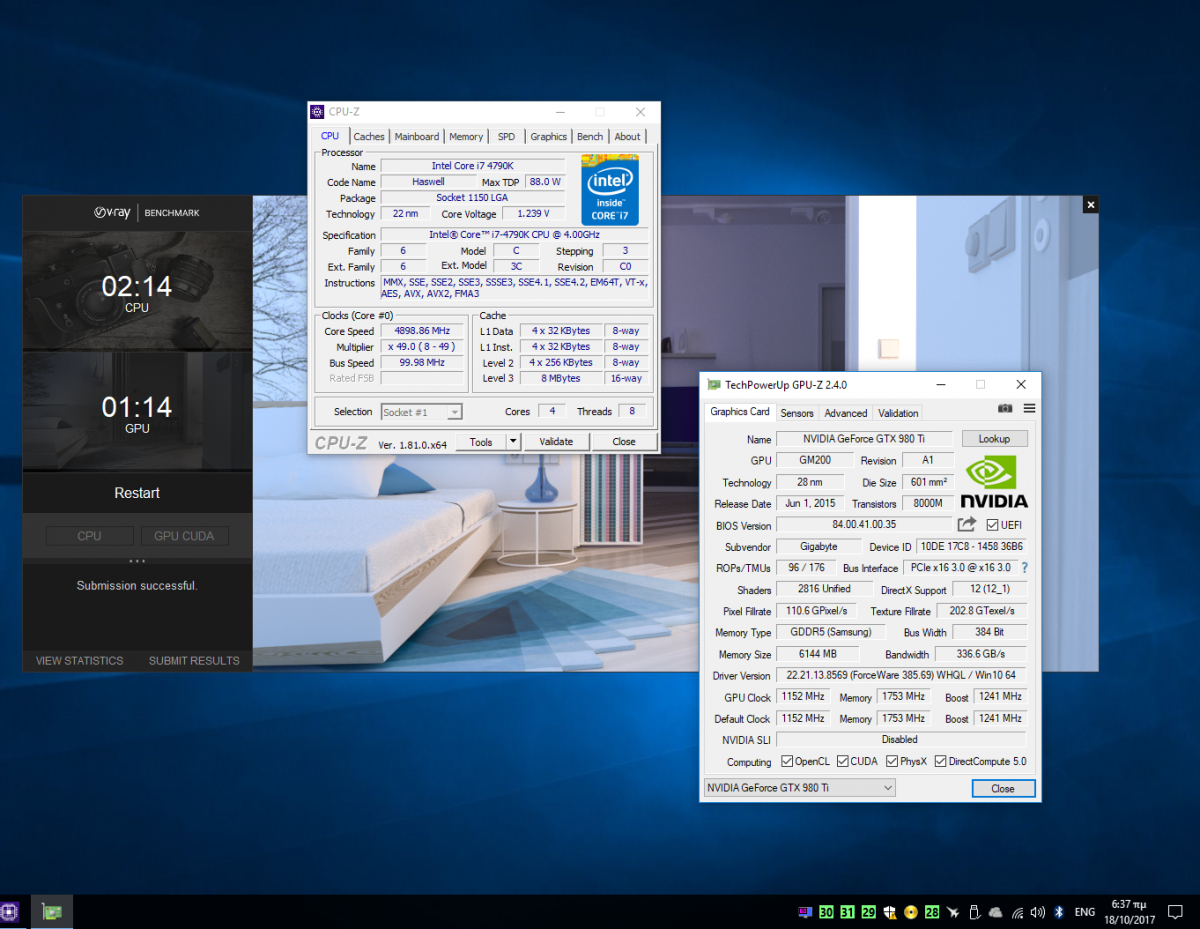The height and width of the screenshot is (929, 1200).
Task: Open VIEW STATISTICS in V-Ray Benchmark
Action: point(80,660)
